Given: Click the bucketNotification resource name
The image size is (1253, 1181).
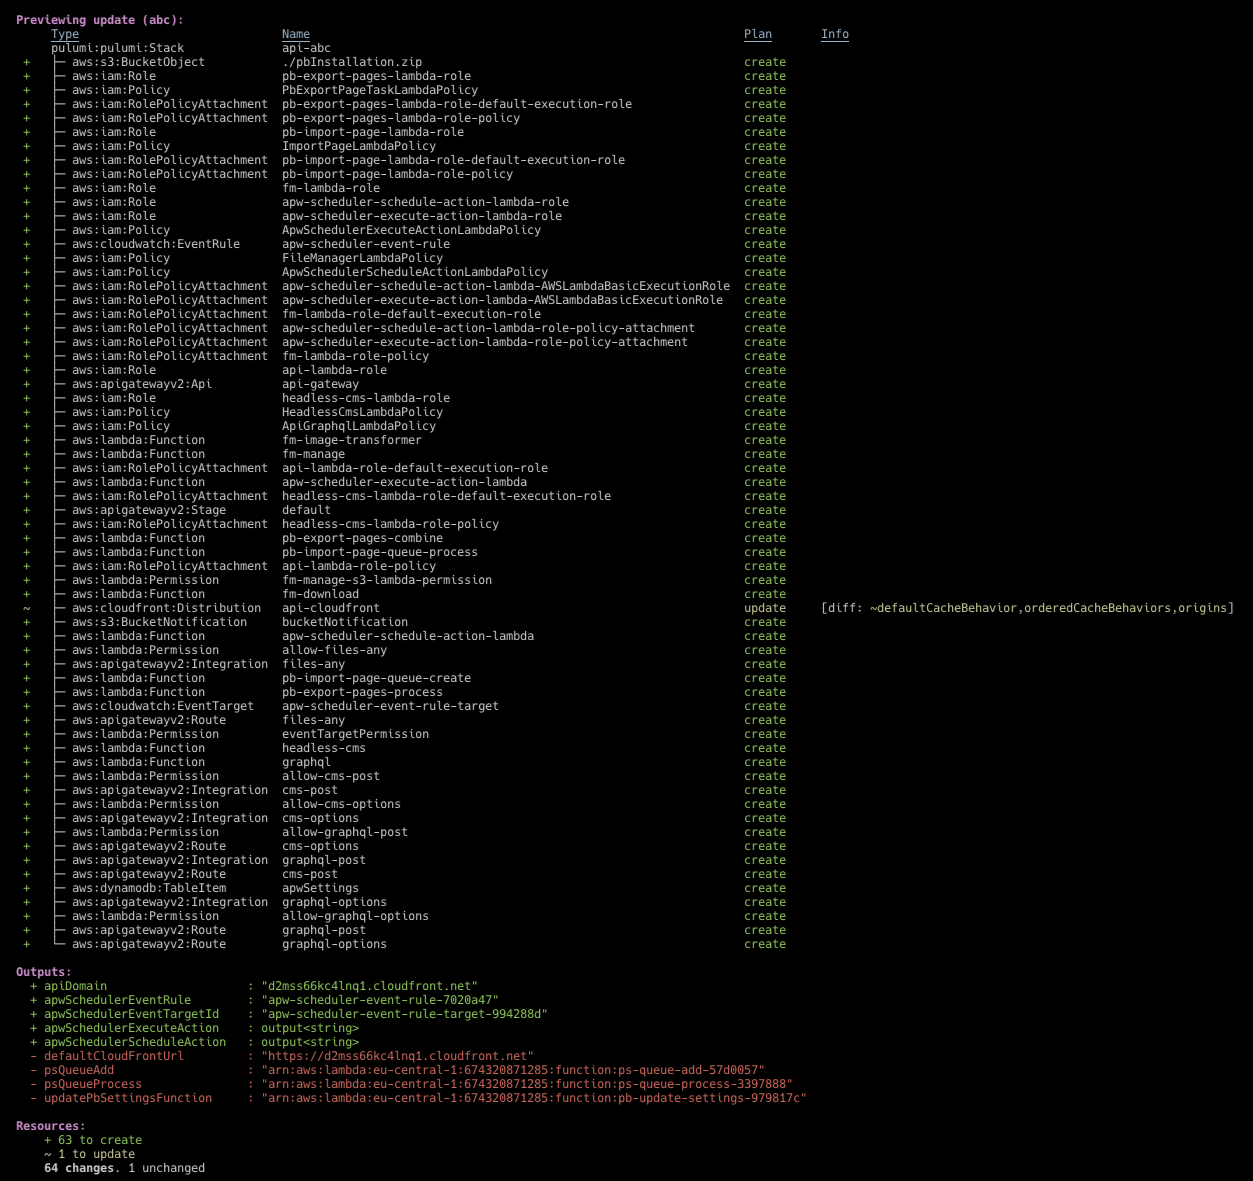Looking at the screenshot, I should (x=345, y=622).
